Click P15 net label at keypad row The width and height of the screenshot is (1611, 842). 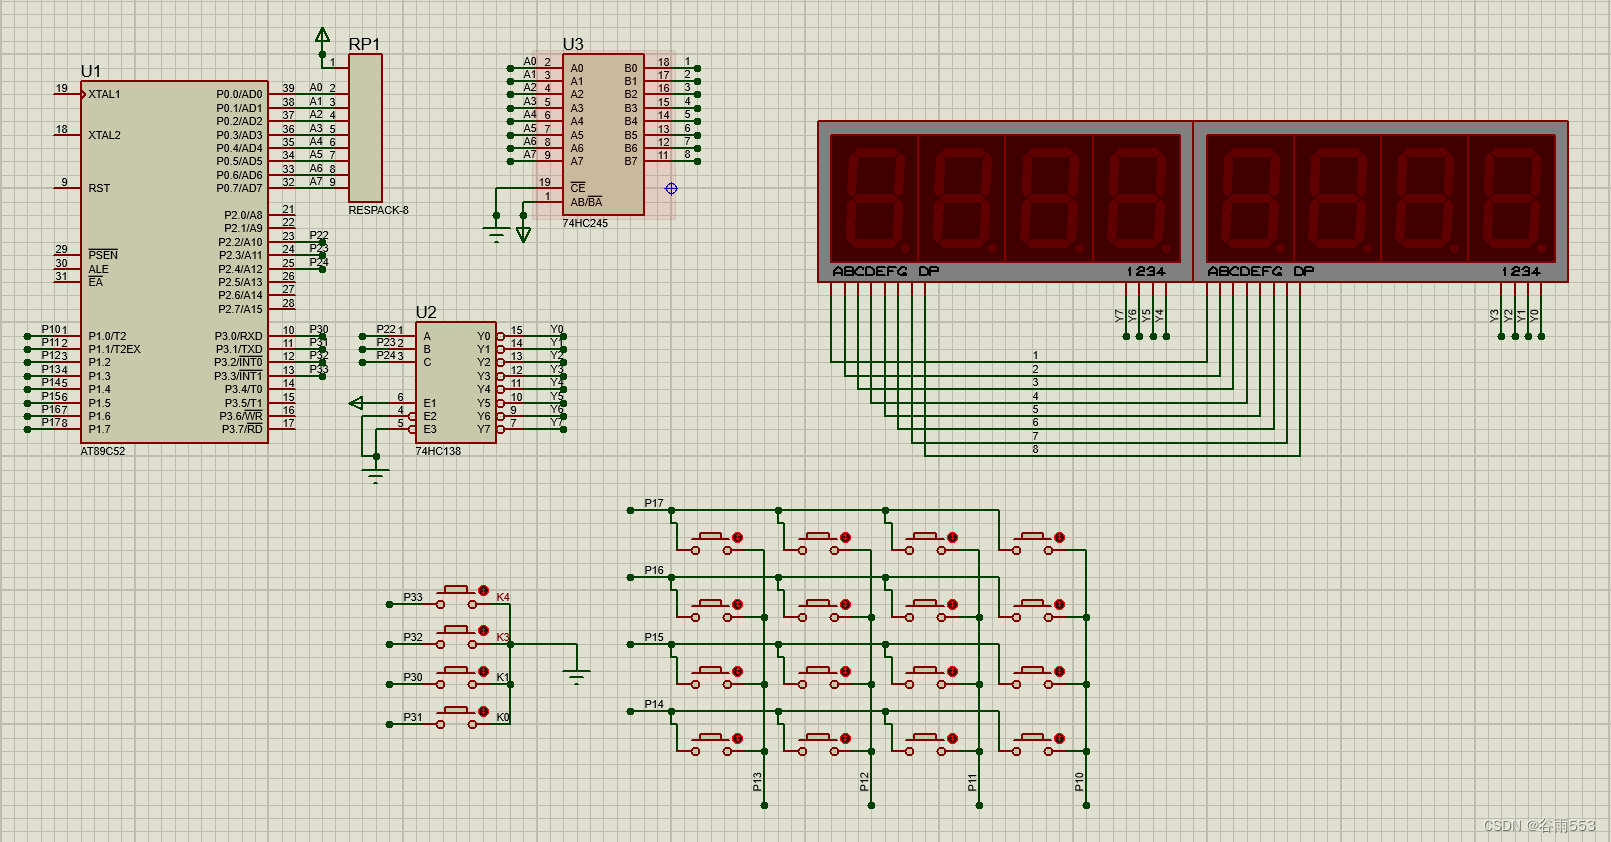coord(654,637)
